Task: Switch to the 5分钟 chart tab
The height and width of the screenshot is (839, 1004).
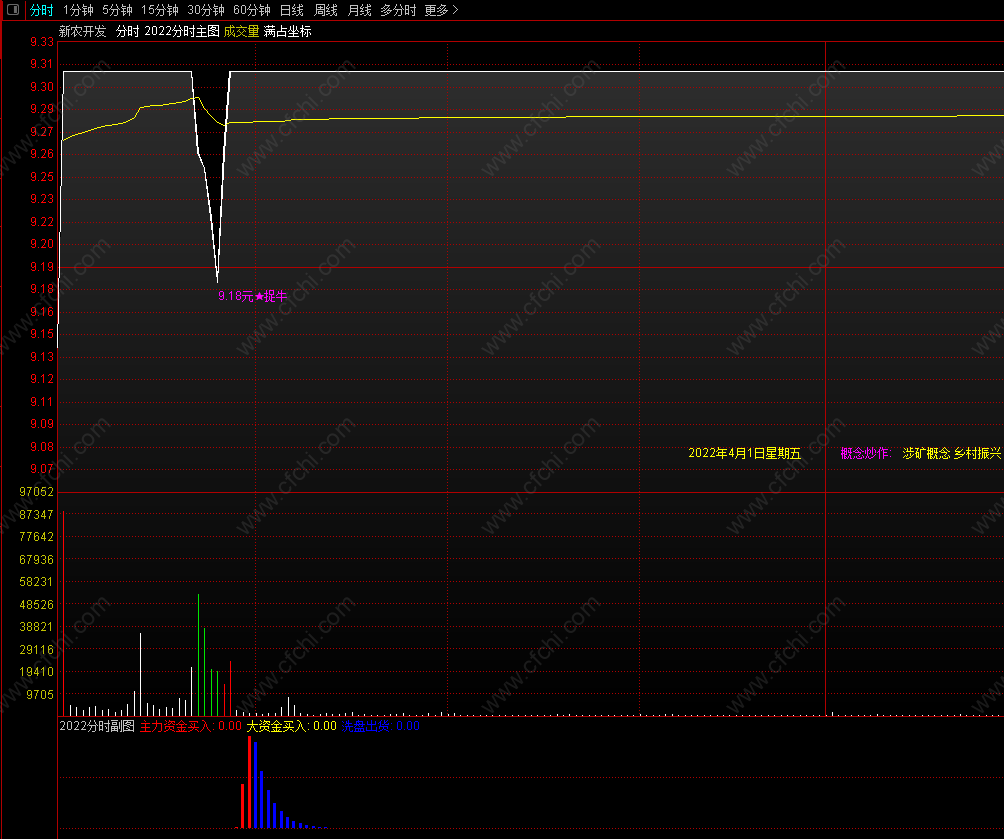Action: [117, 10]
